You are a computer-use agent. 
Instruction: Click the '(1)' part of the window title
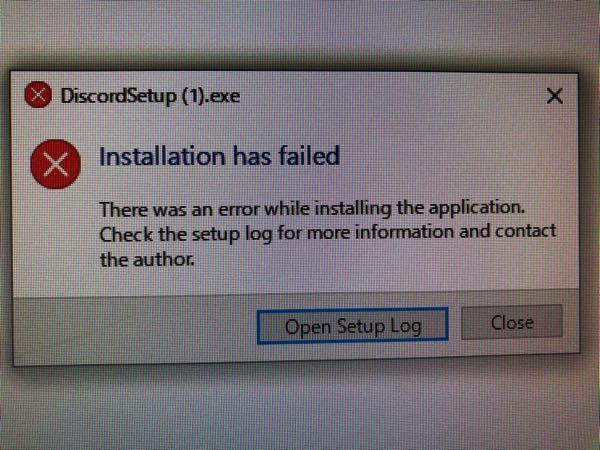pyautogui.click(x=194, y=96)
